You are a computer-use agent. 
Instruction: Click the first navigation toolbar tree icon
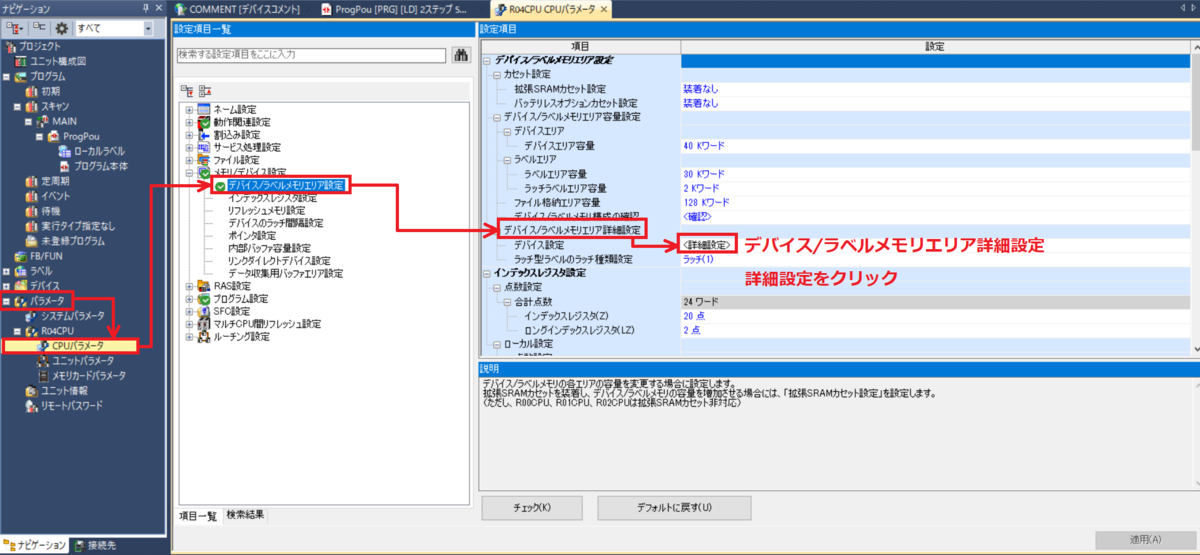point(16,28)
